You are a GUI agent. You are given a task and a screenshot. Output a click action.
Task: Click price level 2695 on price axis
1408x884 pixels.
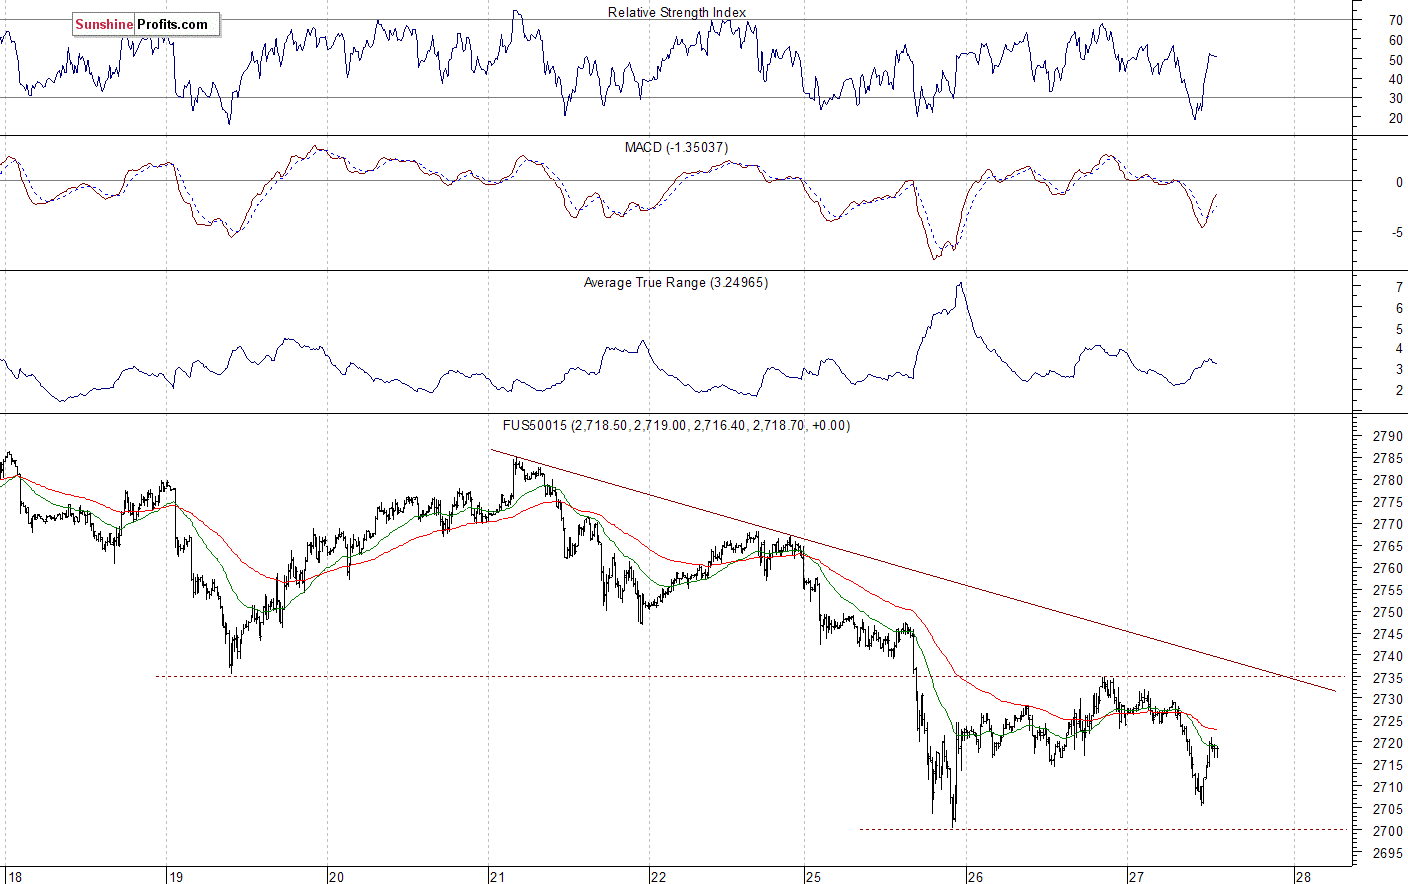point(1387,853)
